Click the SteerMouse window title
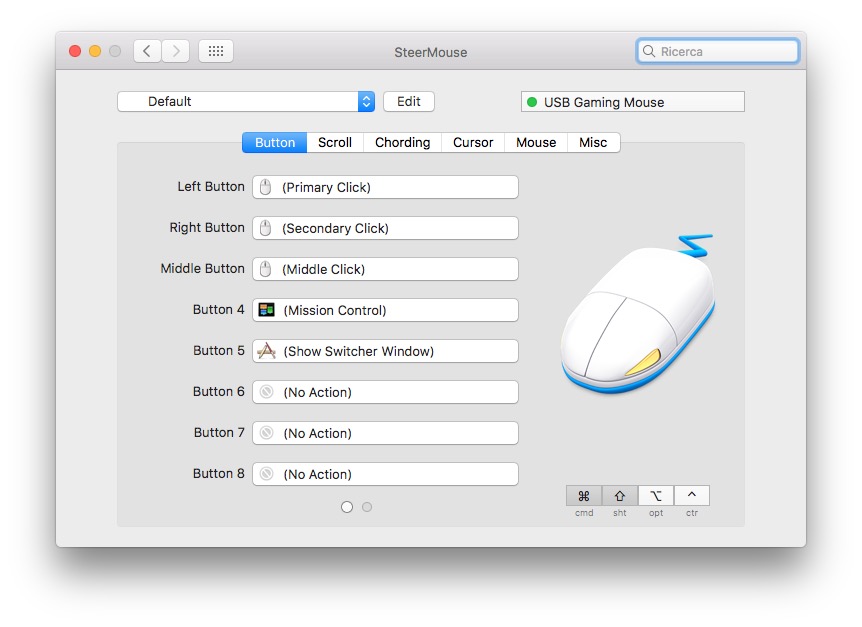The height and width of the screenshot is (627, 862). (x=430, y=52)
